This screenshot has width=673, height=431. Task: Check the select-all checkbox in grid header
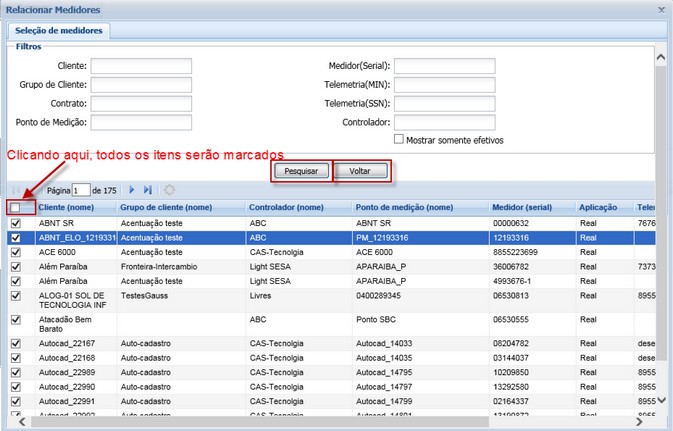(15, 207)
